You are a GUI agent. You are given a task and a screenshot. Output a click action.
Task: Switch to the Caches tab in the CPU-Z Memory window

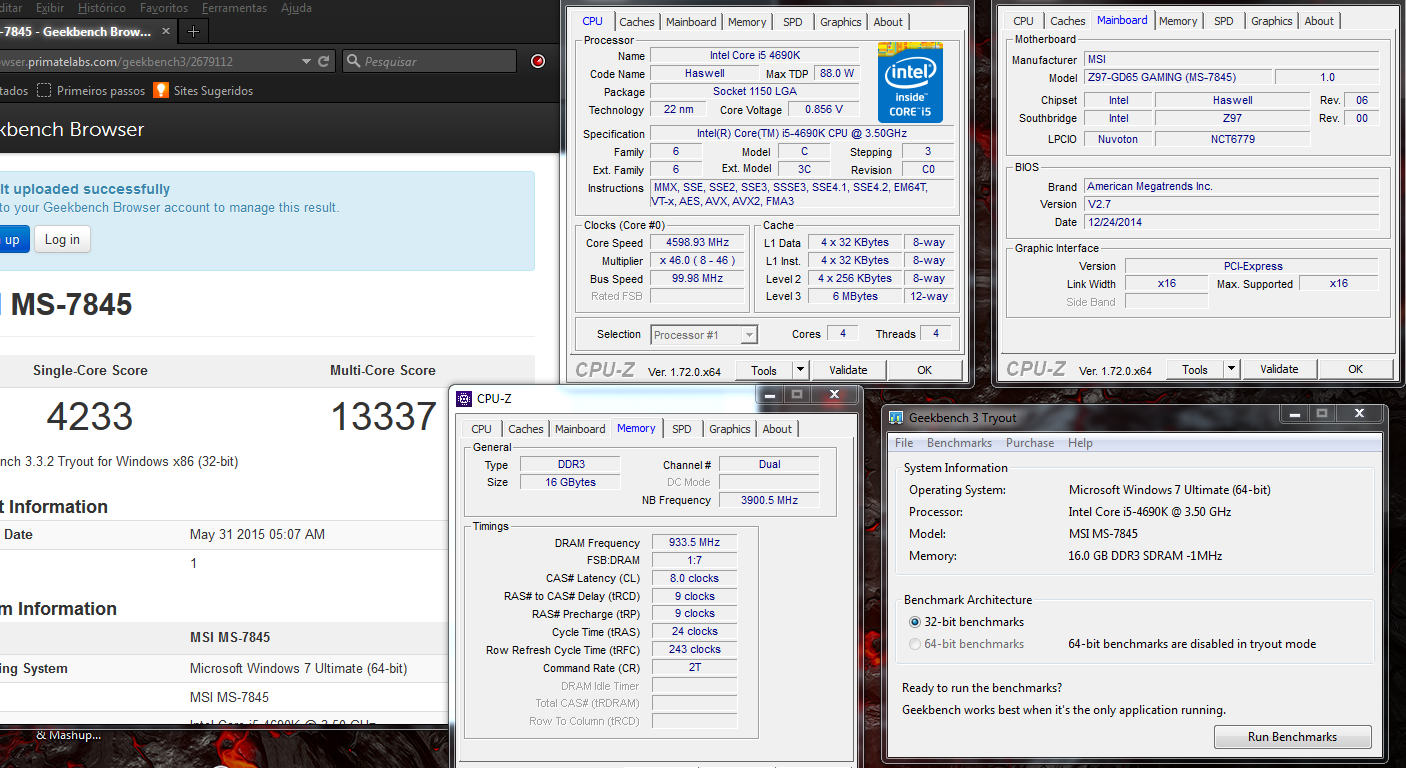tap(525, 429)
